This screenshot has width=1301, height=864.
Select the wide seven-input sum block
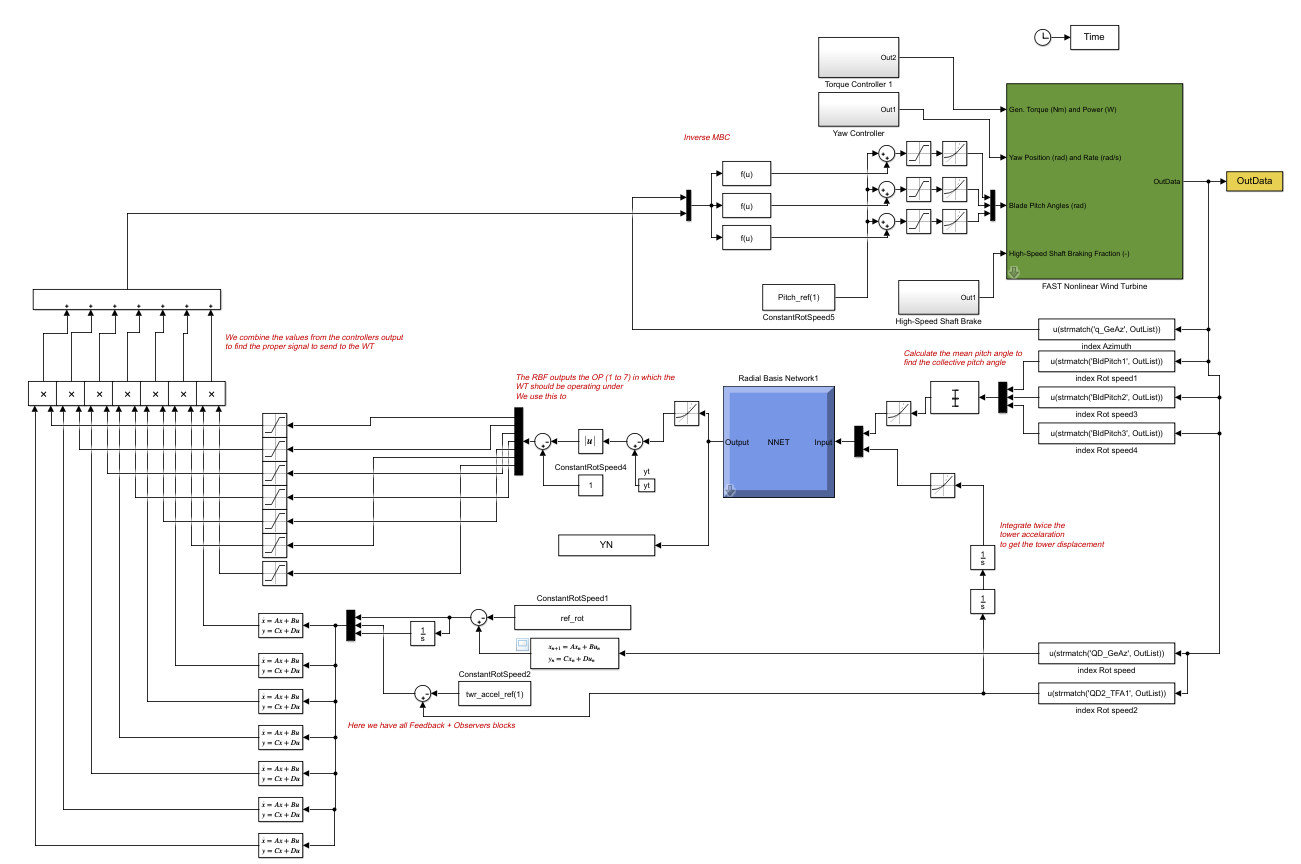tap(127, 299)
